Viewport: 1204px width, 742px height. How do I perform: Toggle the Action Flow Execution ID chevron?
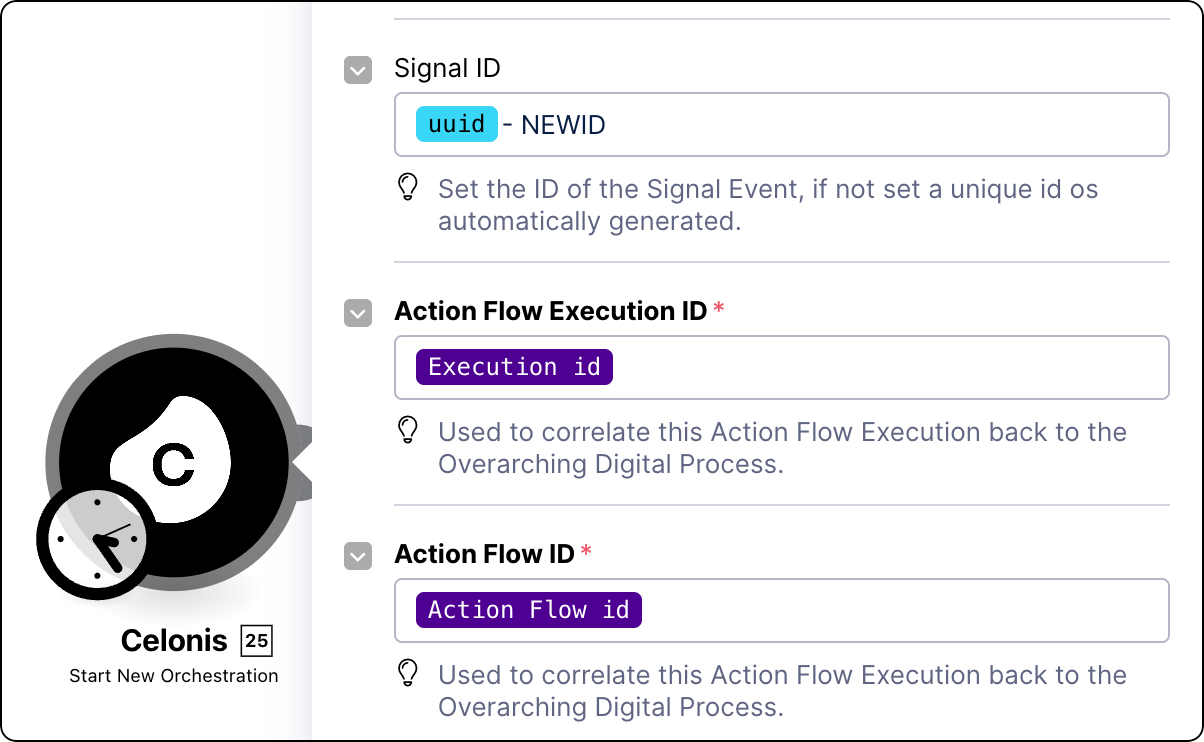[x=358, y=313]
